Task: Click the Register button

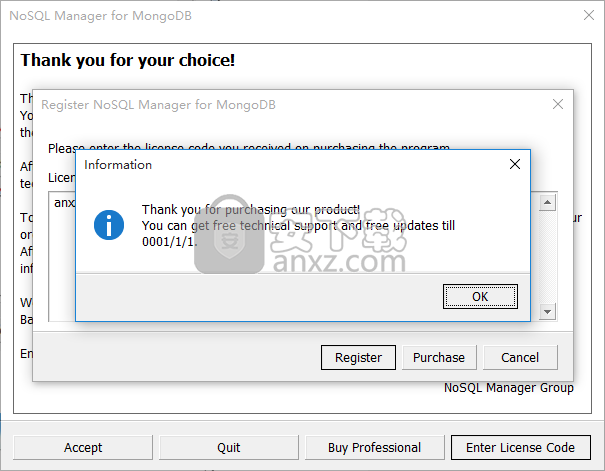Action: pos(358,358)
